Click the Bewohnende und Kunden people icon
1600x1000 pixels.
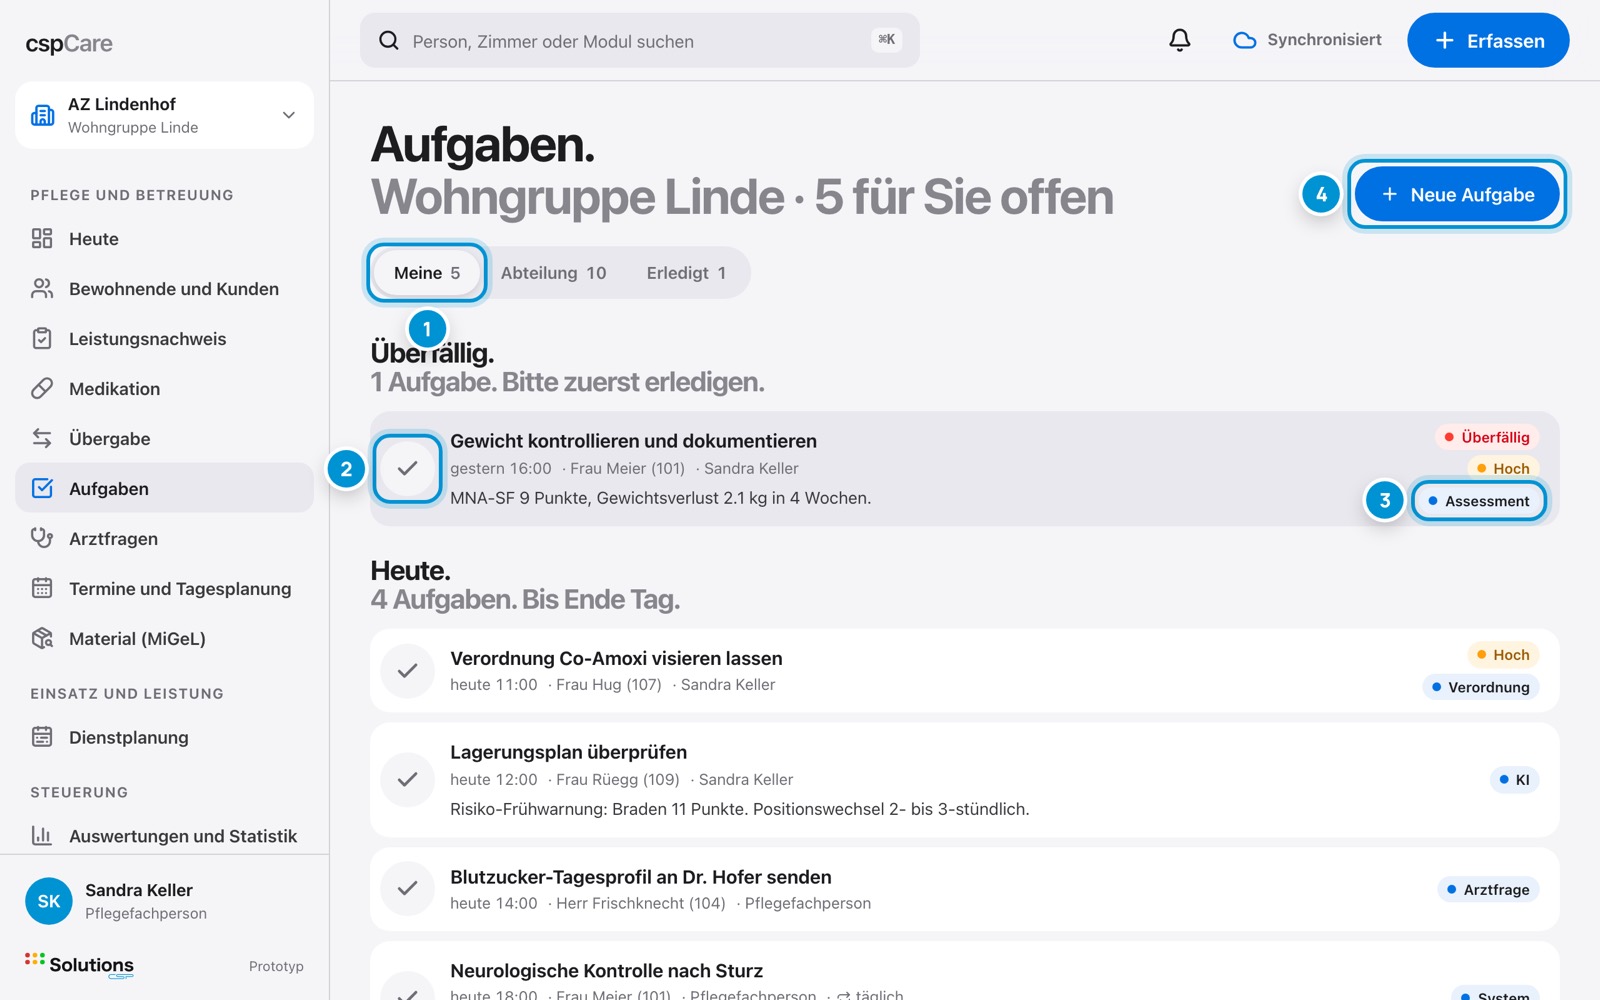pyautogui.click(x=42, y=288)
